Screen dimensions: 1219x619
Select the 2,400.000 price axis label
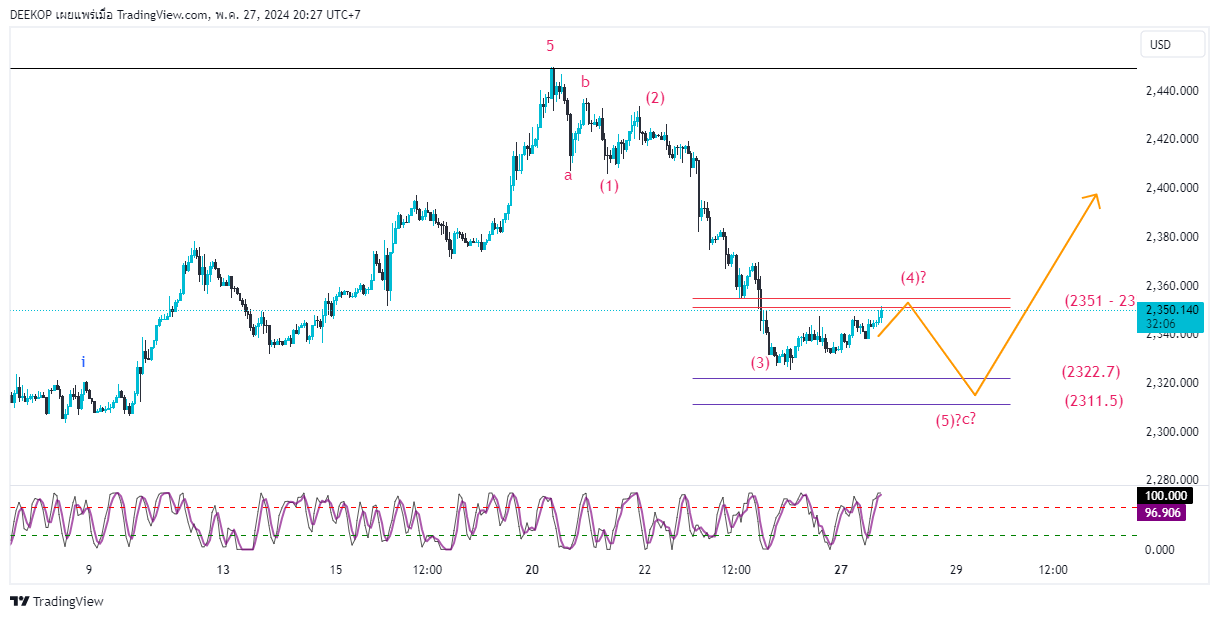click(1172, 188)
